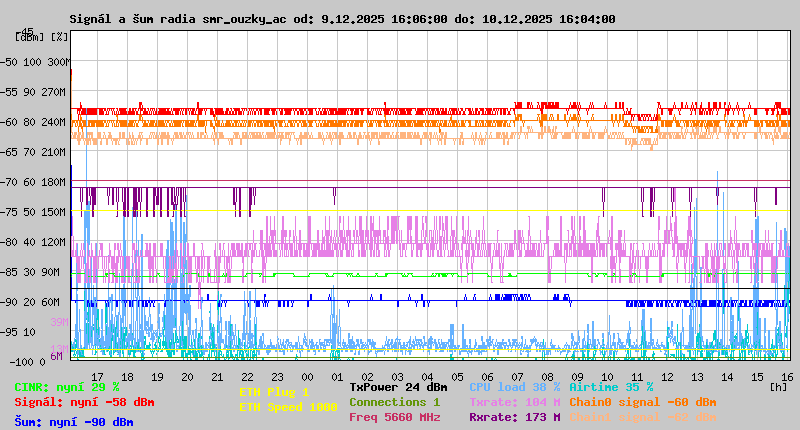Image resolution: width=800 pixels, height=430 pixels.
Task: Select the orange 'Chain0 signal -60 dBm' legend
Action: click(643, 402)
